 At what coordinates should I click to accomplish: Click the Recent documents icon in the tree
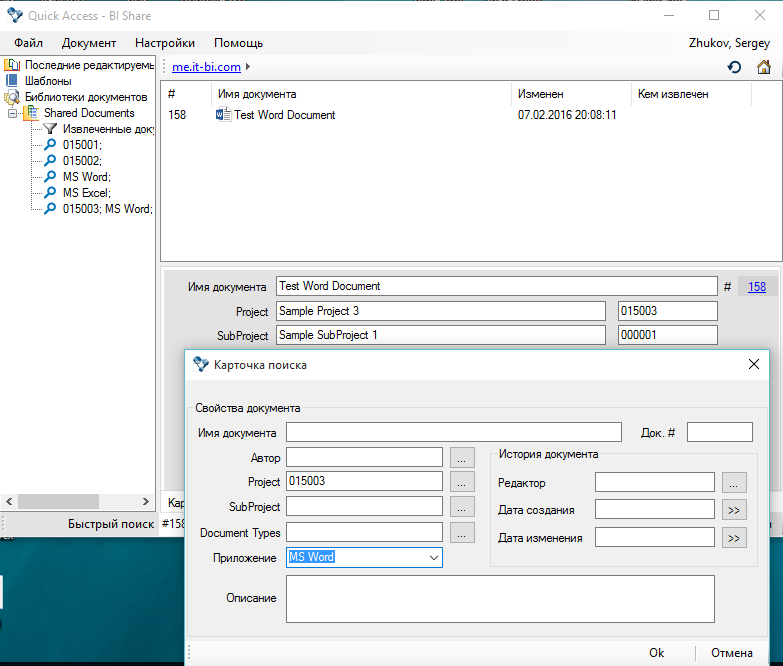coord(12,65)
